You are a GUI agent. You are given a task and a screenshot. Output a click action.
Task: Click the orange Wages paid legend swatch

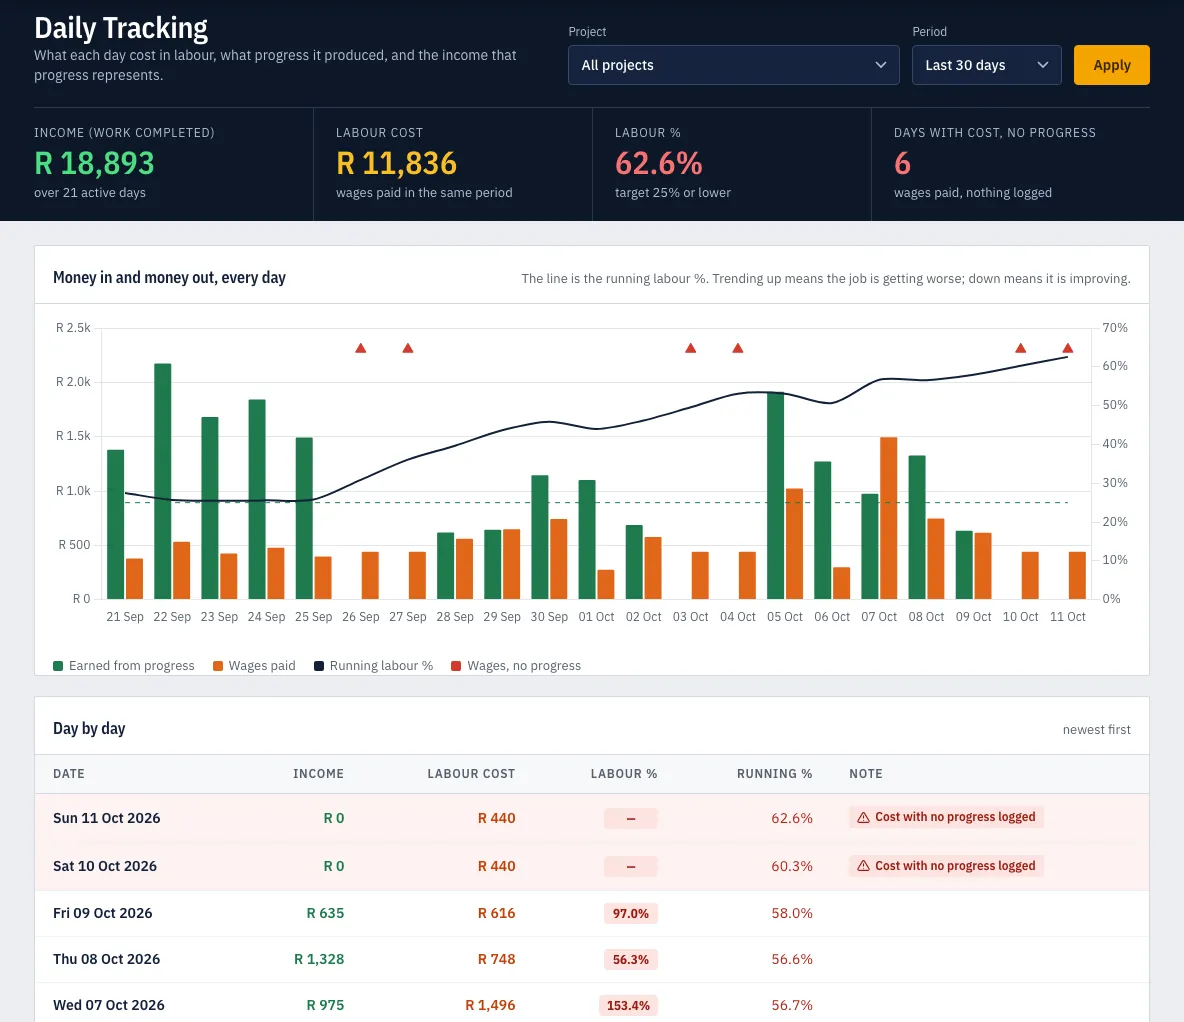(217, 665)
